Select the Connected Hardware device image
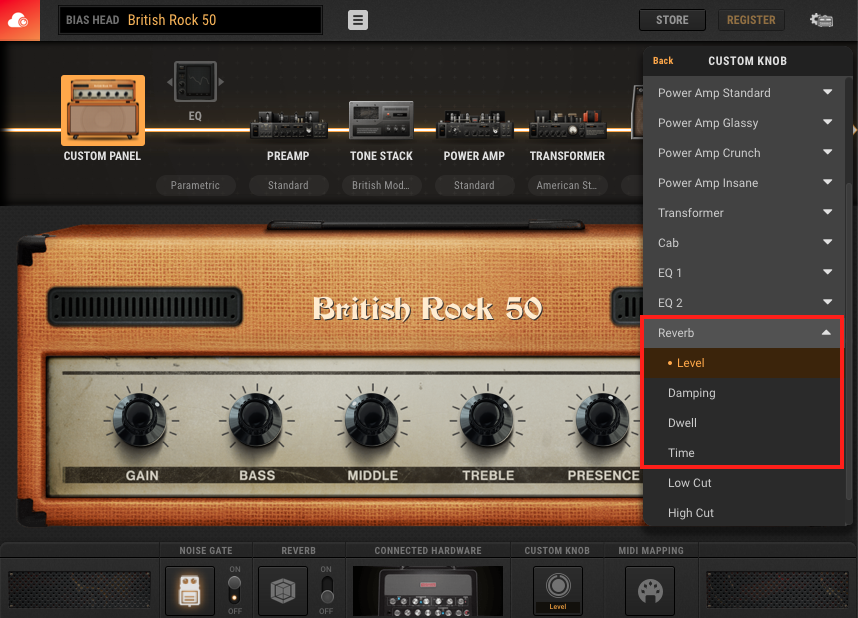The width and height of the screenshot is (858, 618). [428, 590]
